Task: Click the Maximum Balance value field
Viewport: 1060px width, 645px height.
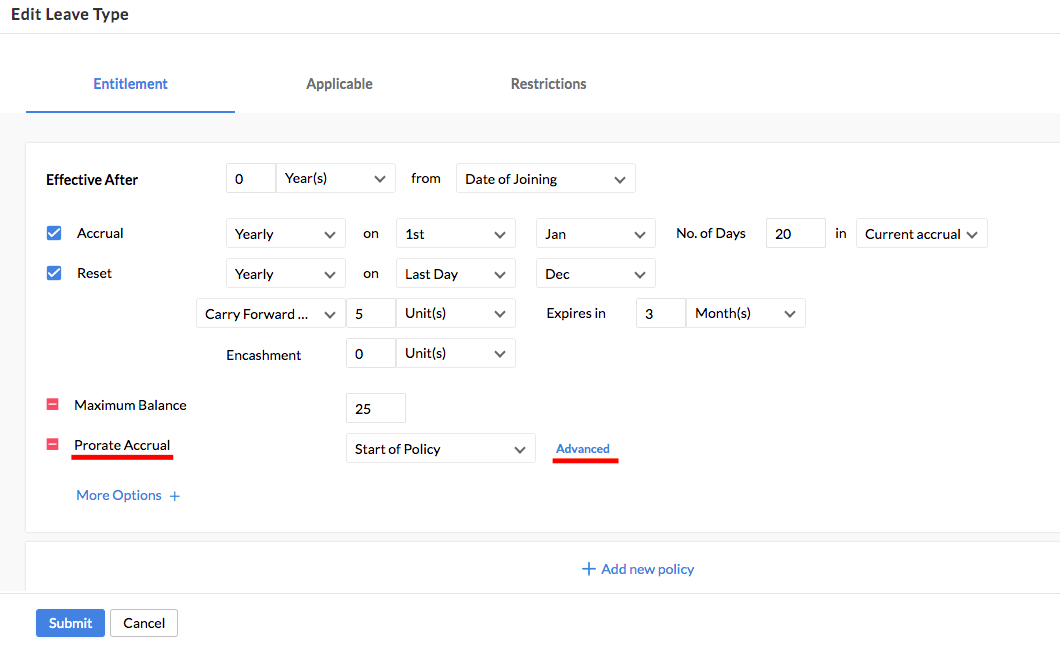Action: coord(375,409)
